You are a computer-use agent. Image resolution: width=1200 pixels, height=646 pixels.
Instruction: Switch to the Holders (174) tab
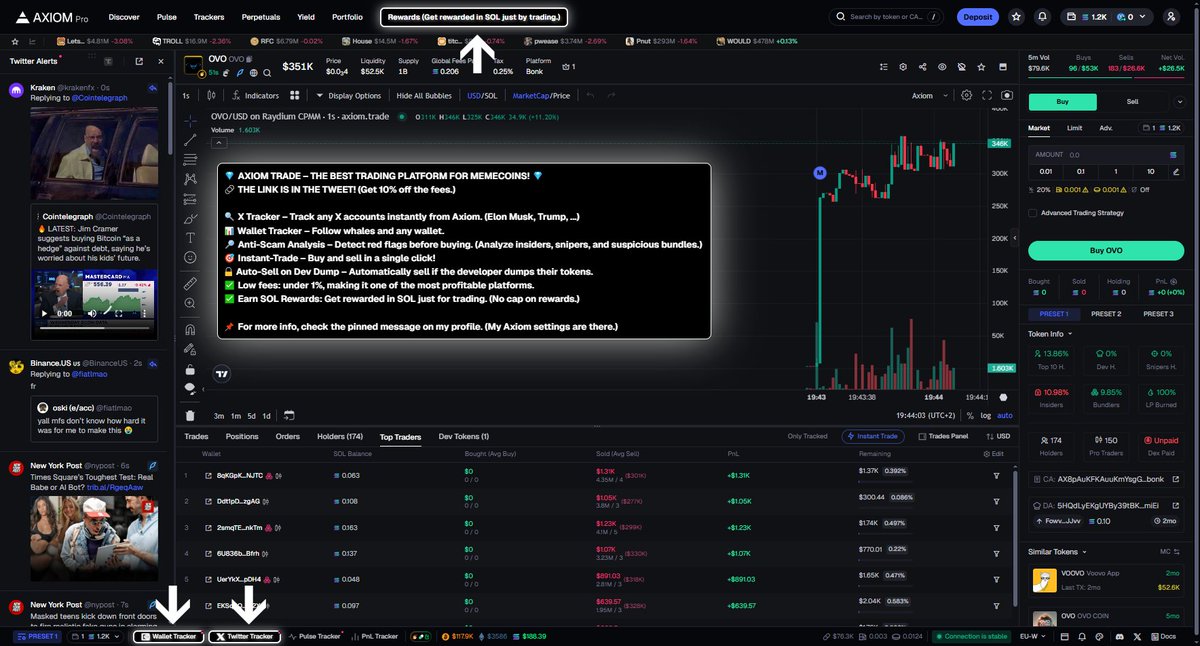(340, 436)
